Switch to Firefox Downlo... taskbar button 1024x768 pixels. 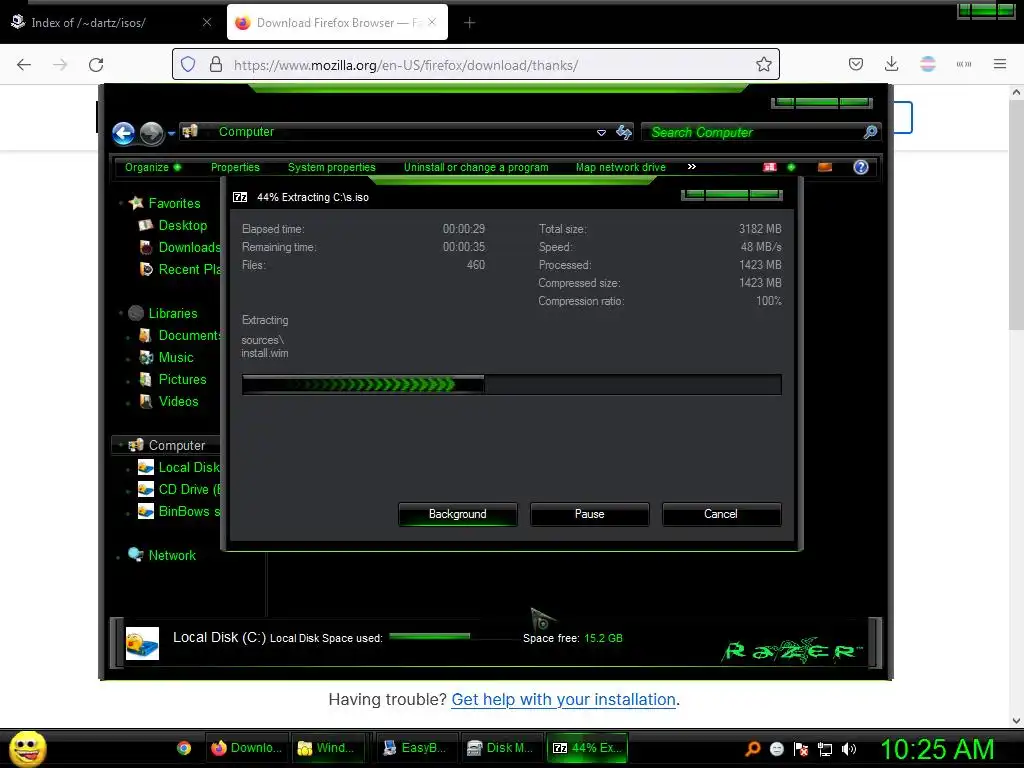[x=247, y=748]
